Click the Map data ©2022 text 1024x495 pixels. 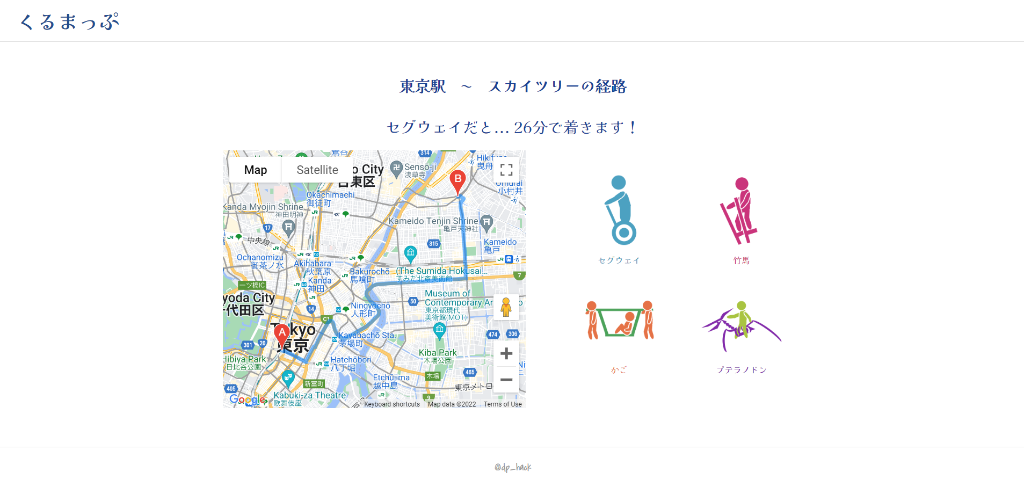(x=452, y=404)
